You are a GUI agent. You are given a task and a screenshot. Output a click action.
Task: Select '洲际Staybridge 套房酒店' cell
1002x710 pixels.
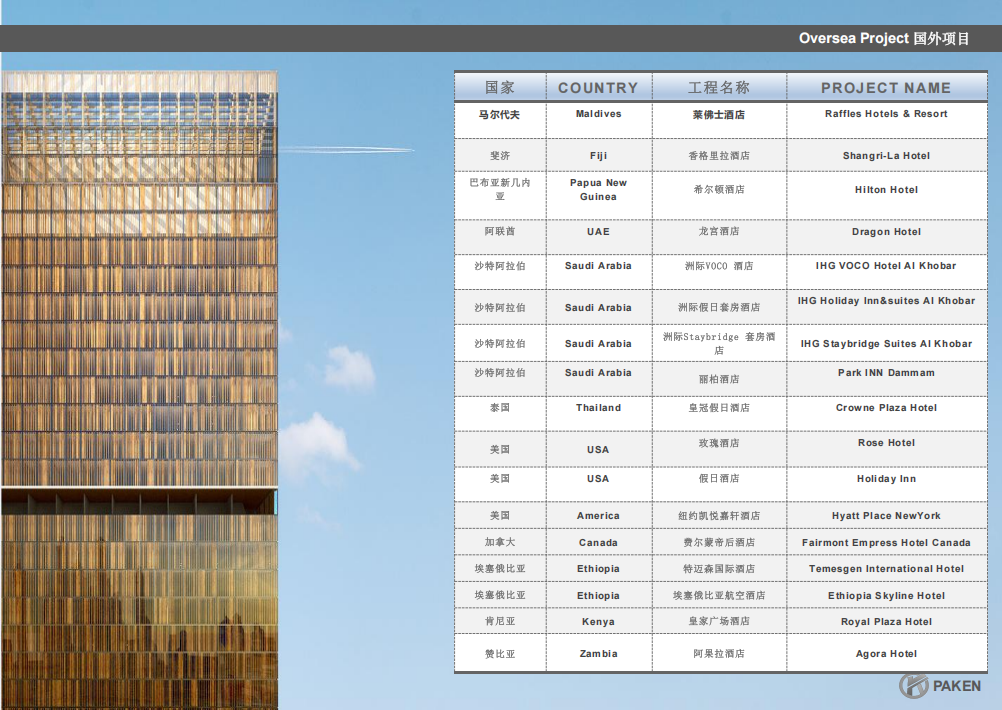coord(719,343)
